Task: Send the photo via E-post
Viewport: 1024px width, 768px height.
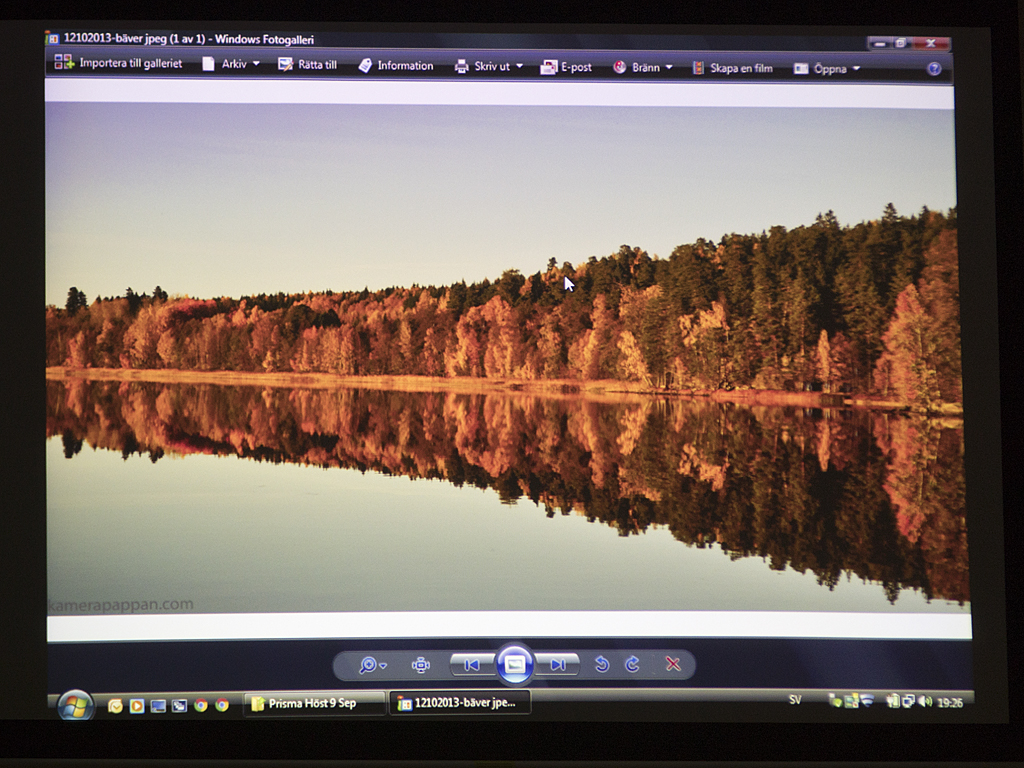Action: coord(566,67)
